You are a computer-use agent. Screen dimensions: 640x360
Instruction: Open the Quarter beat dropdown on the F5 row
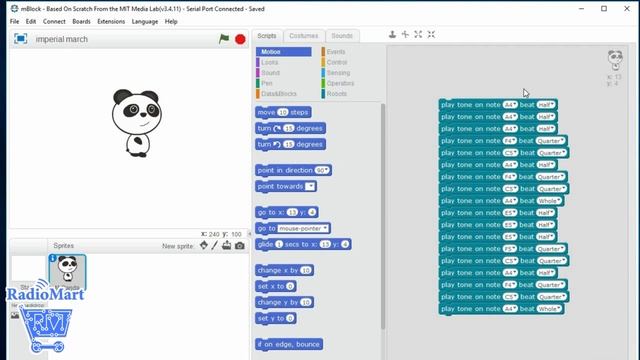(551, 249)
